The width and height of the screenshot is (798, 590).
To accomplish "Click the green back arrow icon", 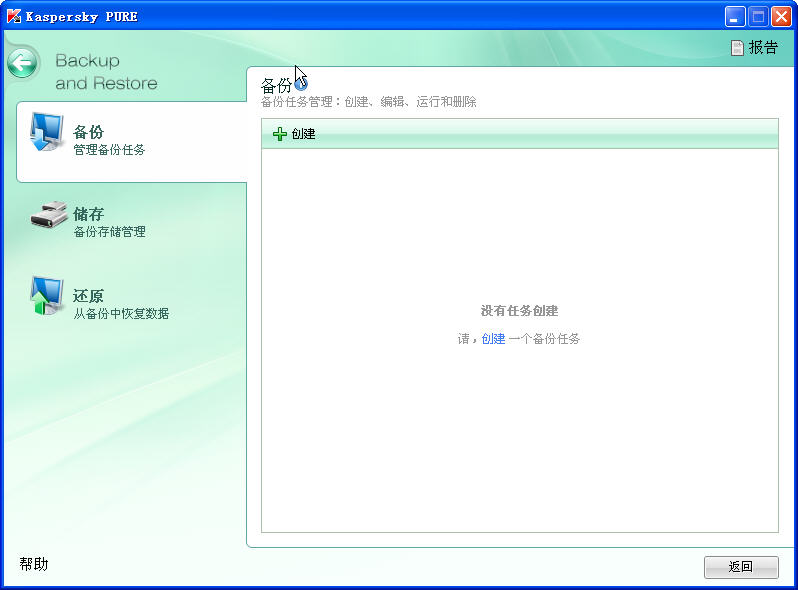I will pyautogui.click(x=23, y=63).
